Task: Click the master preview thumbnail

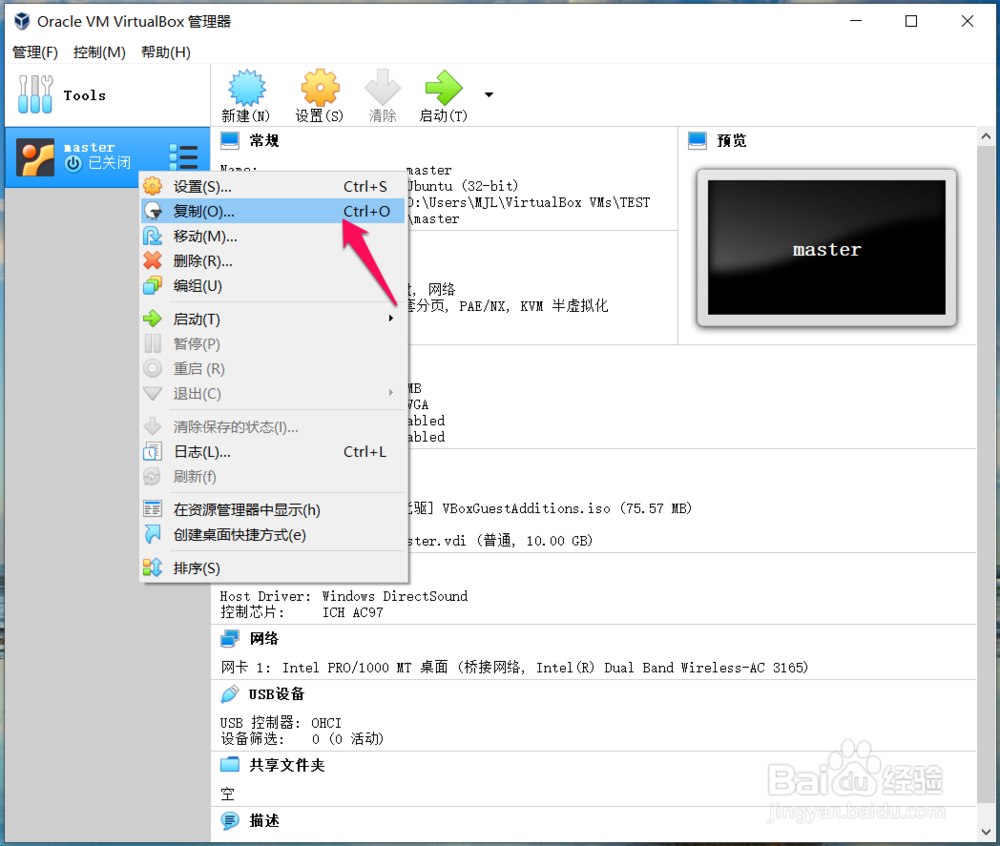Action: point(827,247)
